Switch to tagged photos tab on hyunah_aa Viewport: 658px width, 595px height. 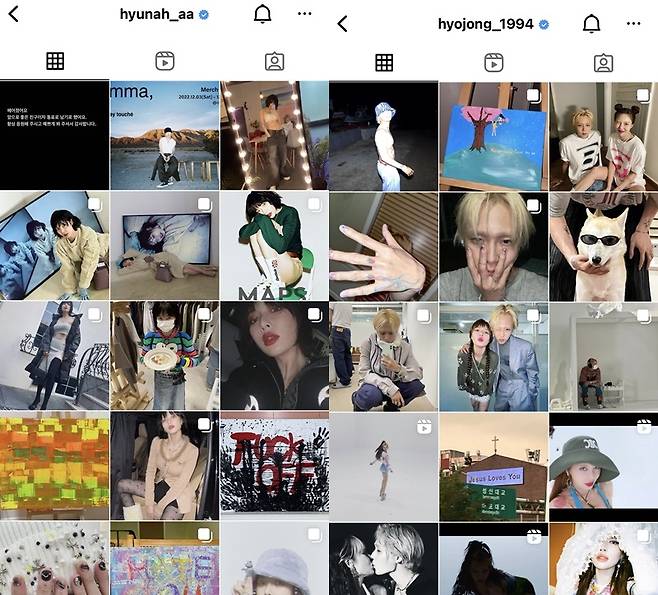(x=273, y=61)
